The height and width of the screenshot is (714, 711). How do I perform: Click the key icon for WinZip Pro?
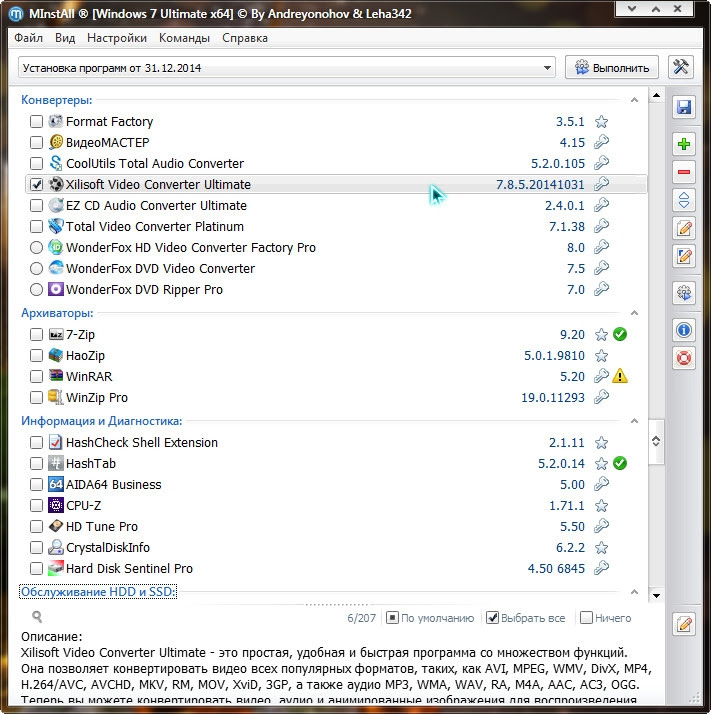coord(601,397)
